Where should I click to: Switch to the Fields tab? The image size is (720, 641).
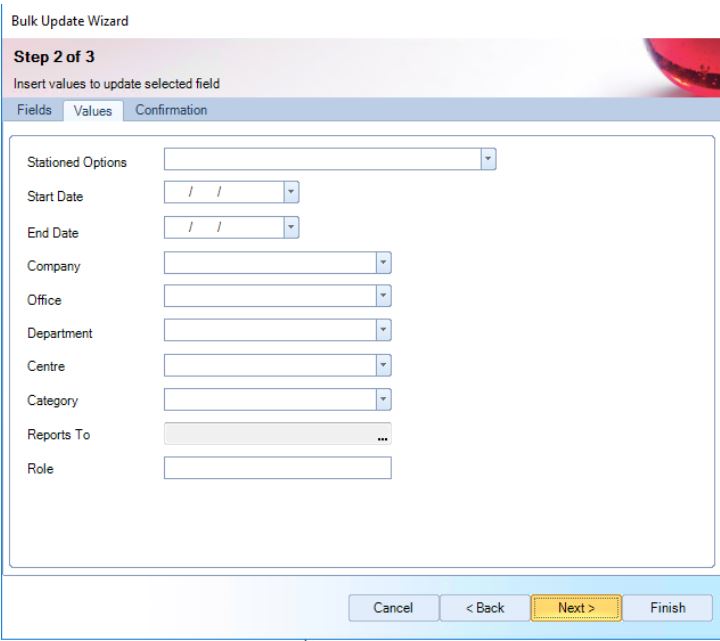pos(34,110)
